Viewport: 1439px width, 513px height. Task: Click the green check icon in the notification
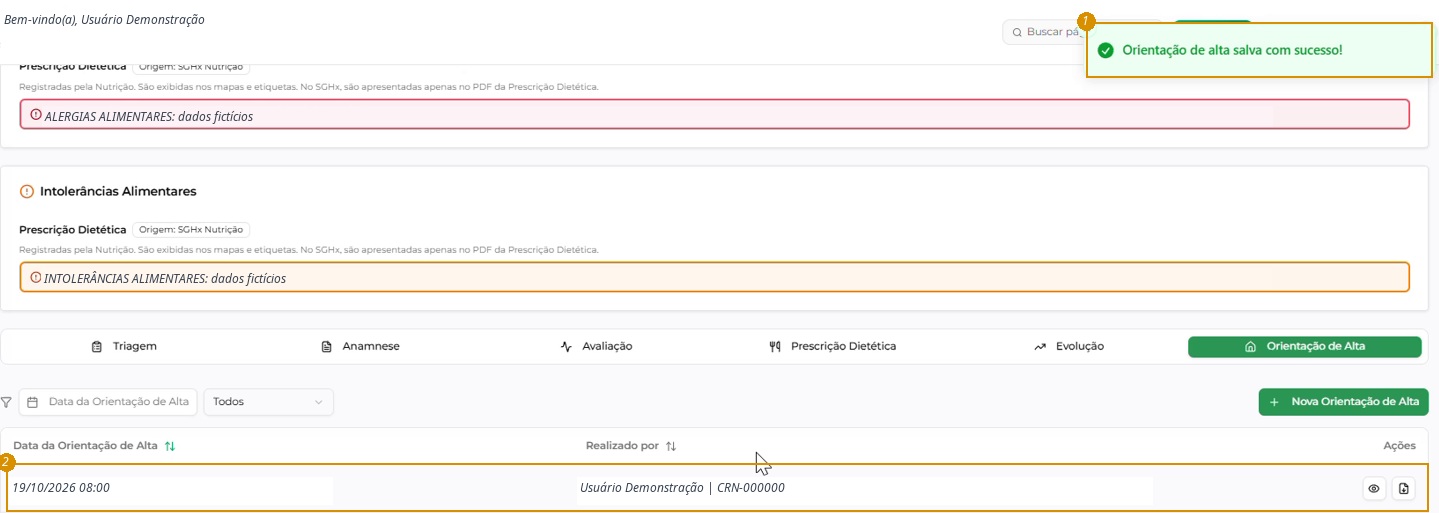click(1106, 50)
